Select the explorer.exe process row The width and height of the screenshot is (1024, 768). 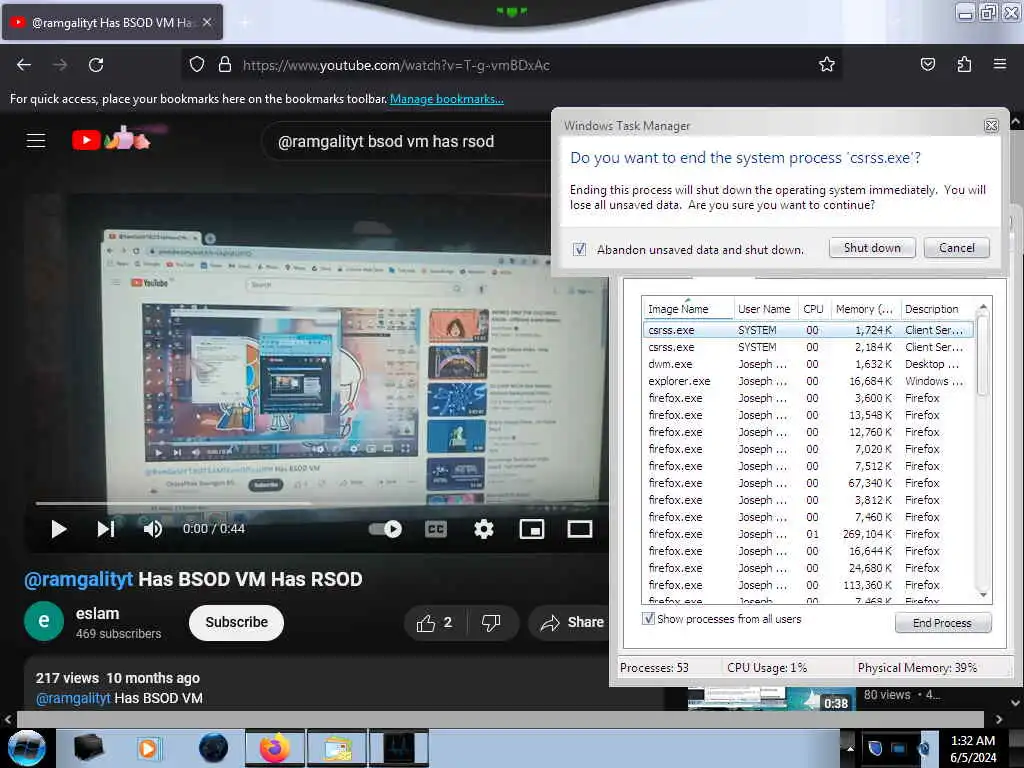point(808,381)
